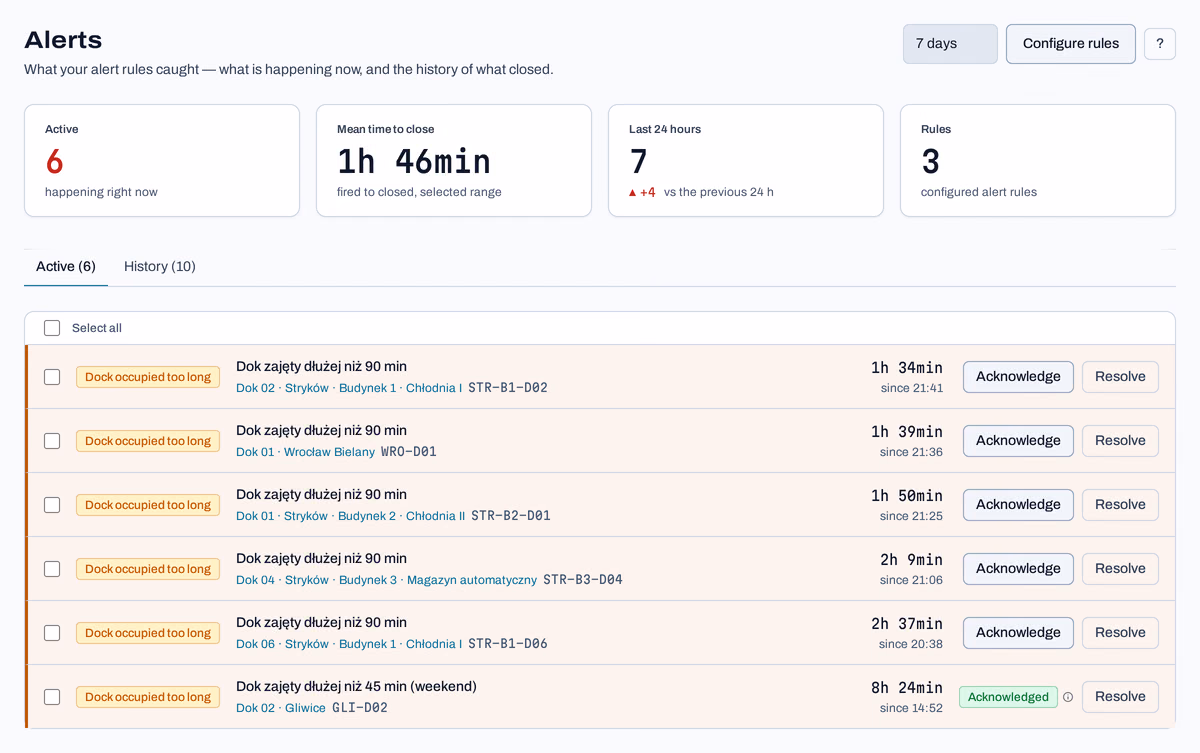This screenshot has width=1200, height=753.
Task: Open Configure rules
Action: (x=1071, y=44)
